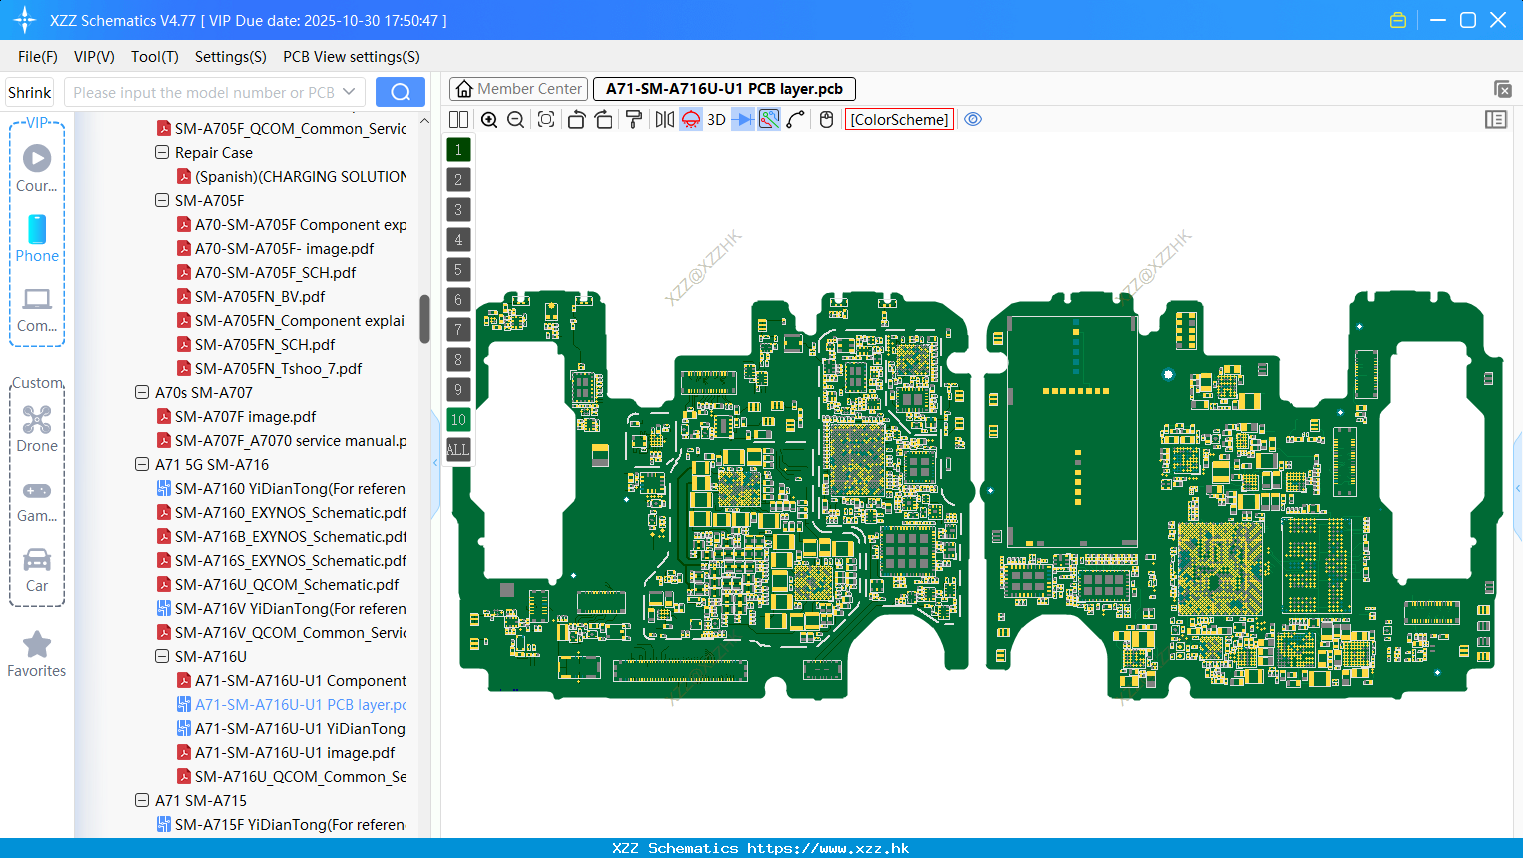1523x858 pixels.
Task: Open the model search dropdown arrow
Action: pos(349,92)
